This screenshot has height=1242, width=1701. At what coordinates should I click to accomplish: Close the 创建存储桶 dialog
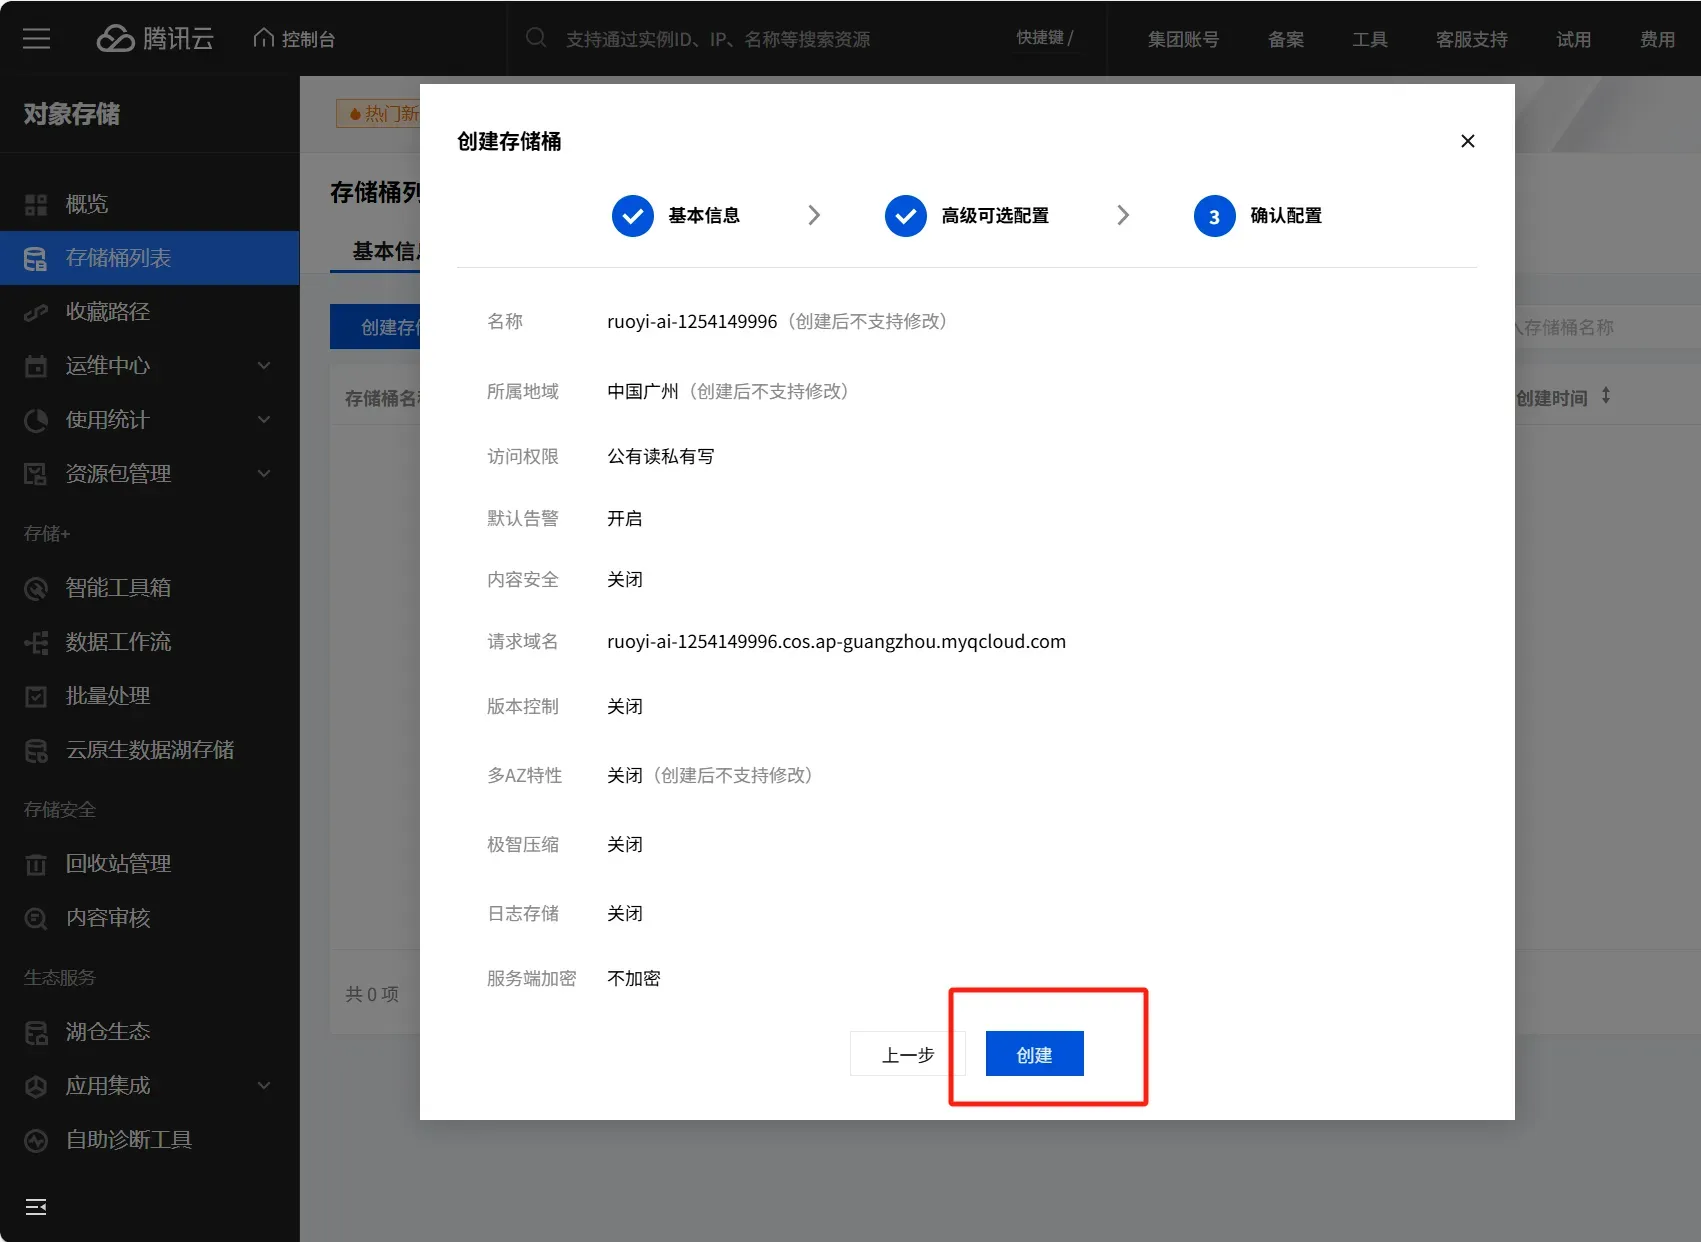[x=1467, y=141]
